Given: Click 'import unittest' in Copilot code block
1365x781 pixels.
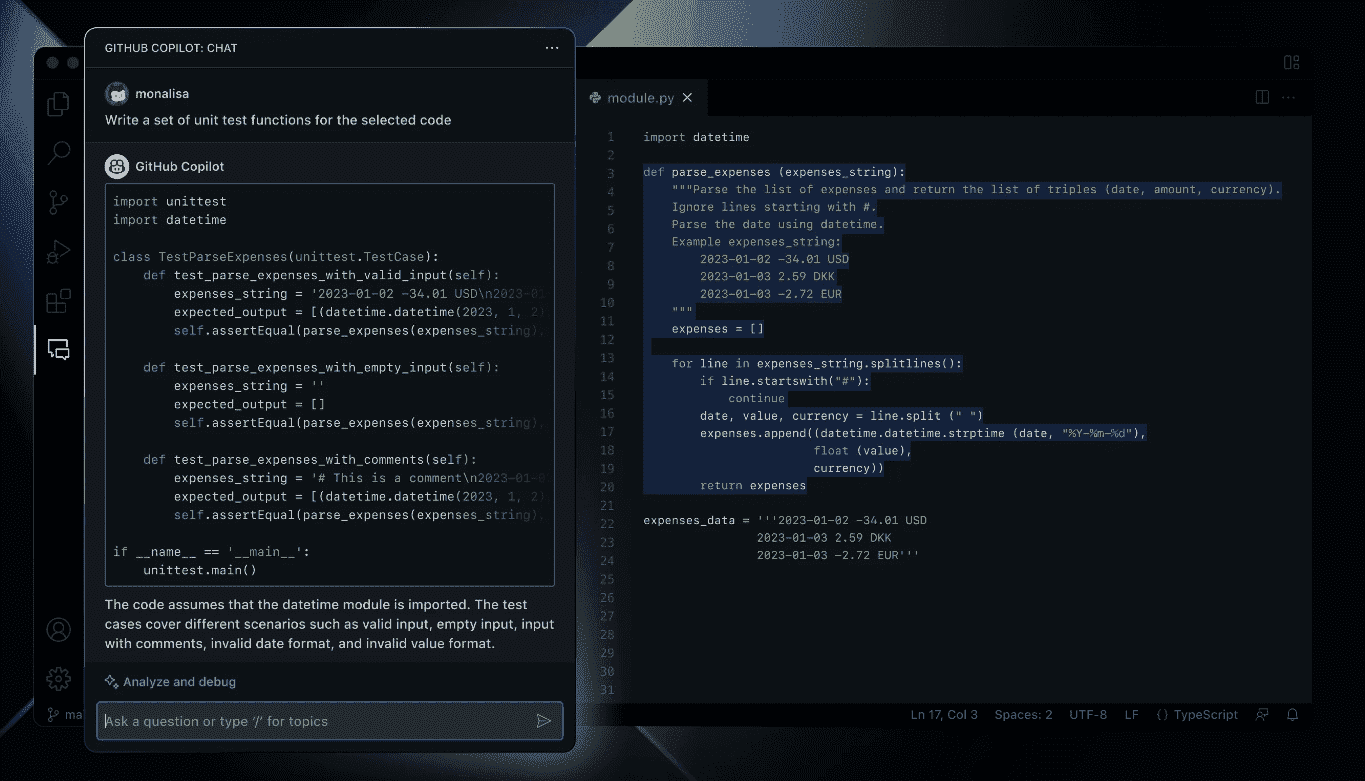Looking at the screenshot, I should point(169,202).
